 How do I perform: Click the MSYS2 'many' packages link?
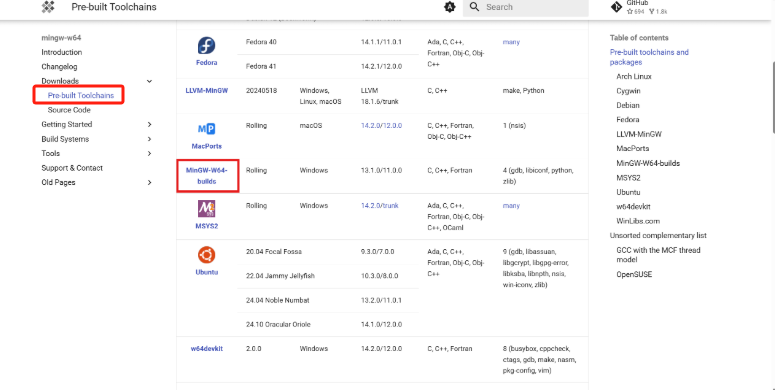point(511,206)
